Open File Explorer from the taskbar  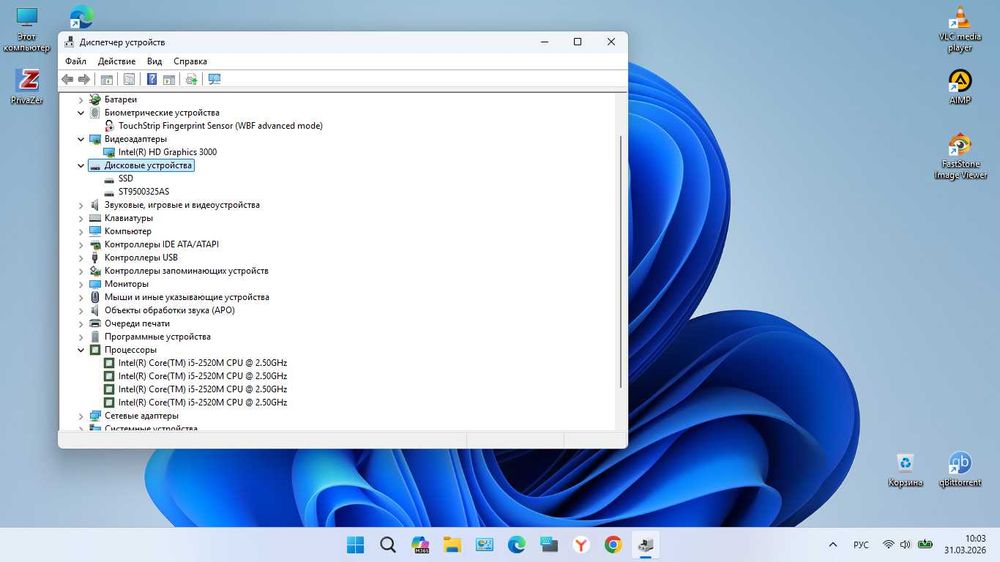[452, 545]
